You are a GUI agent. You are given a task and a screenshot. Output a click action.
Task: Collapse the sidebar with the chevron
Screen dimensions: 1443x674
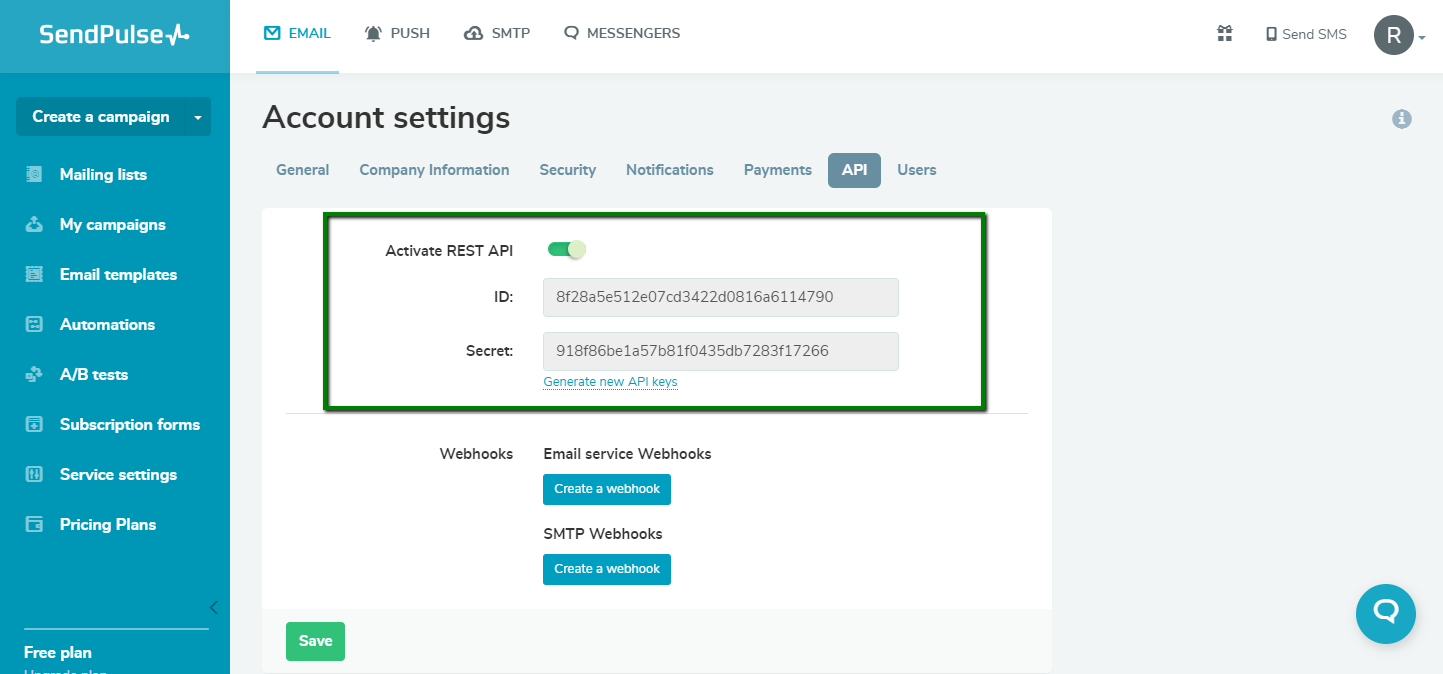pos(213,607)
